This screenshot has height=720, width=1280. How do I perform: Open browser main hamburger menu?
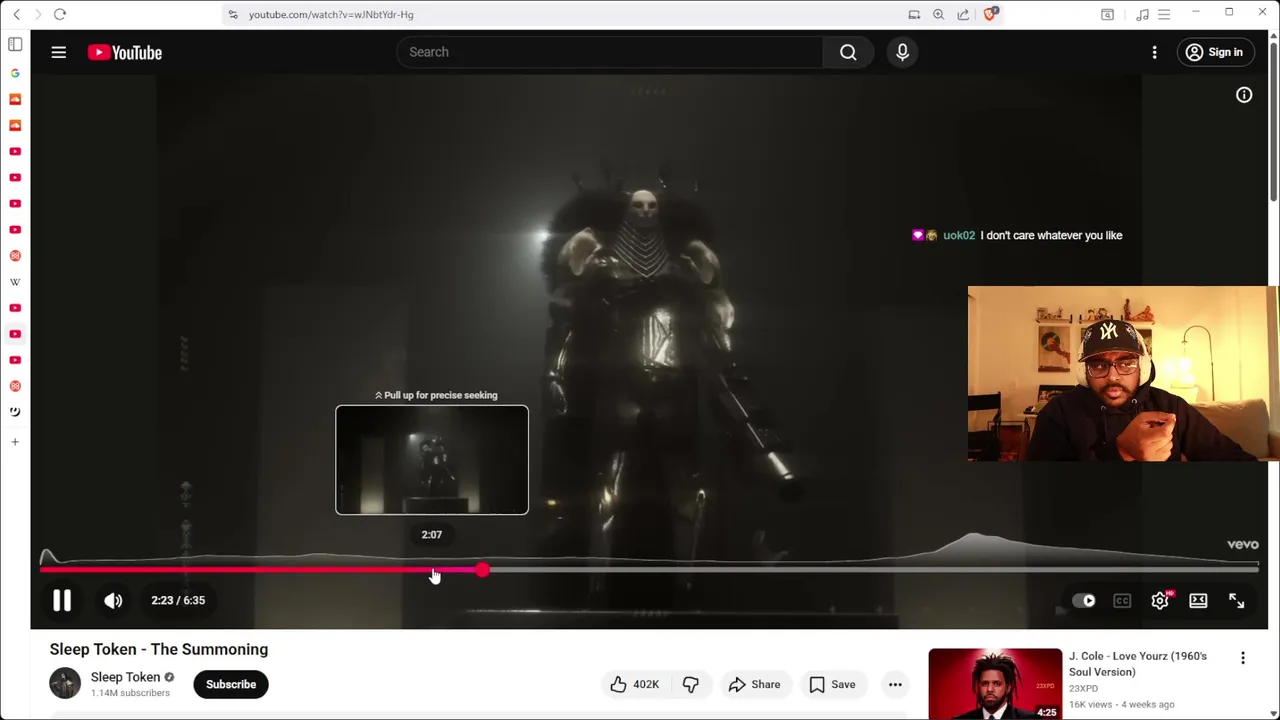pyautogui.click(x=1164, y=14)
